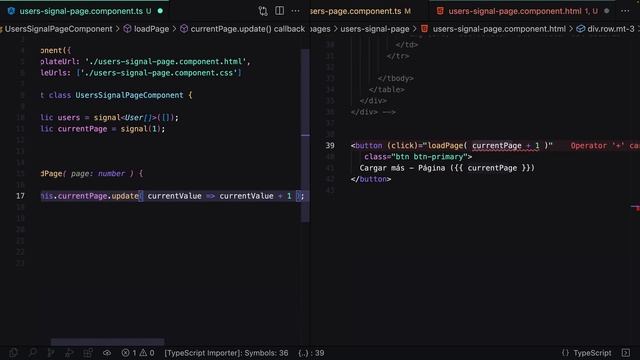The image size is (640, 360).
Task: Click the '</div> -->' comment end line
Action: point(373,112)
